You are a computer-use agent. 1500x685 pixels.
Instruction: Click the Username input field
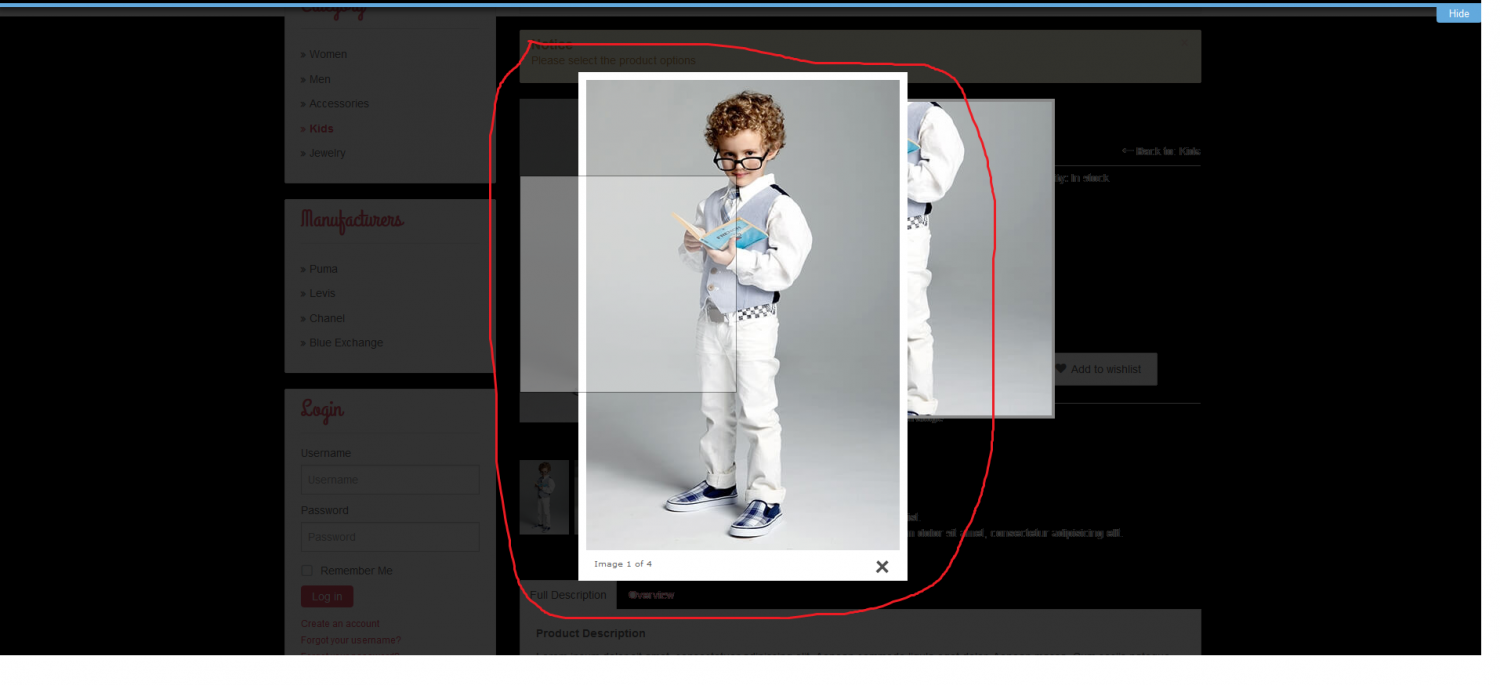pyautogui.click(x=389, y=480)
